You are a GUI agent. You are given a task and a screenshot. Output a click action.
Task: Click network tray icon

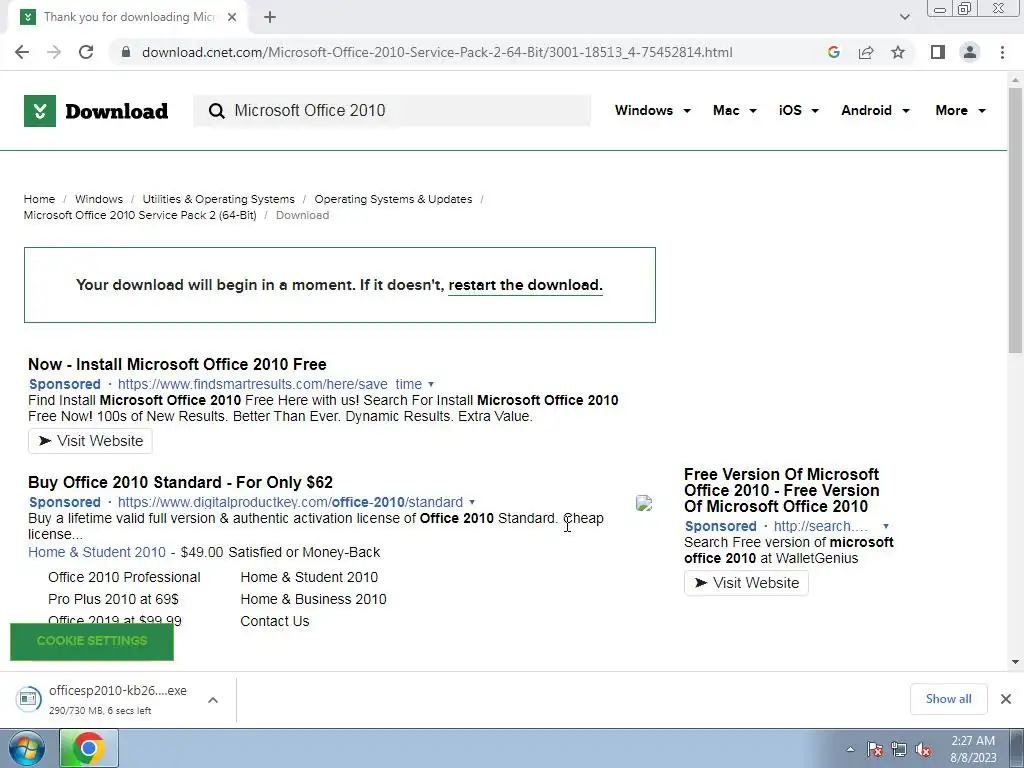(899, 750)
